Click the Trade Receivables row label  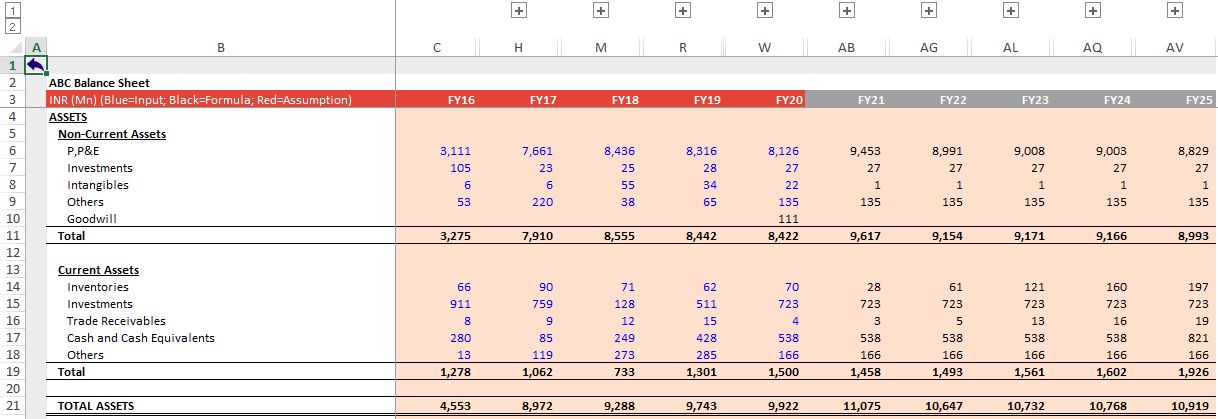pyautogui.click(x=116, y=321)
